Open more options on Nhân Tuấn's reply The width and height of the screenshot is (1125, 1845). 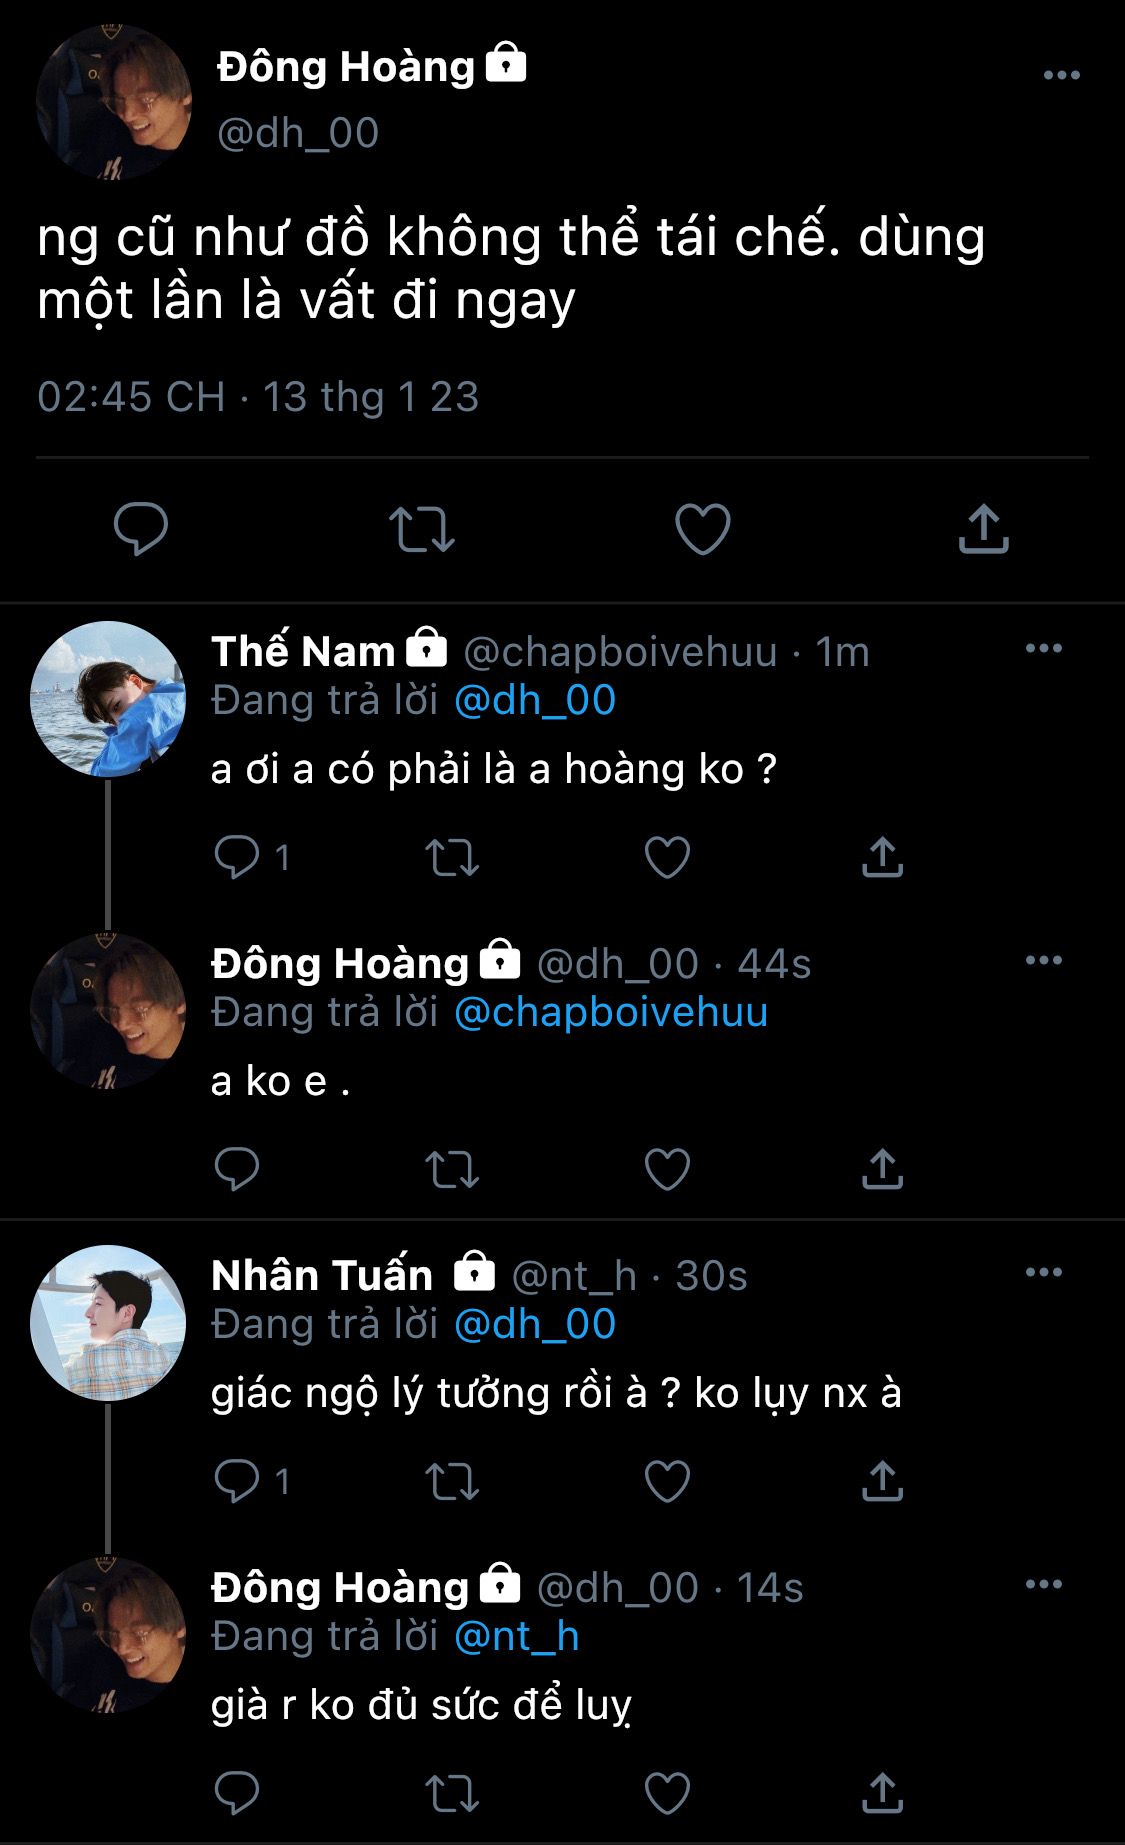(1043, 1273)
